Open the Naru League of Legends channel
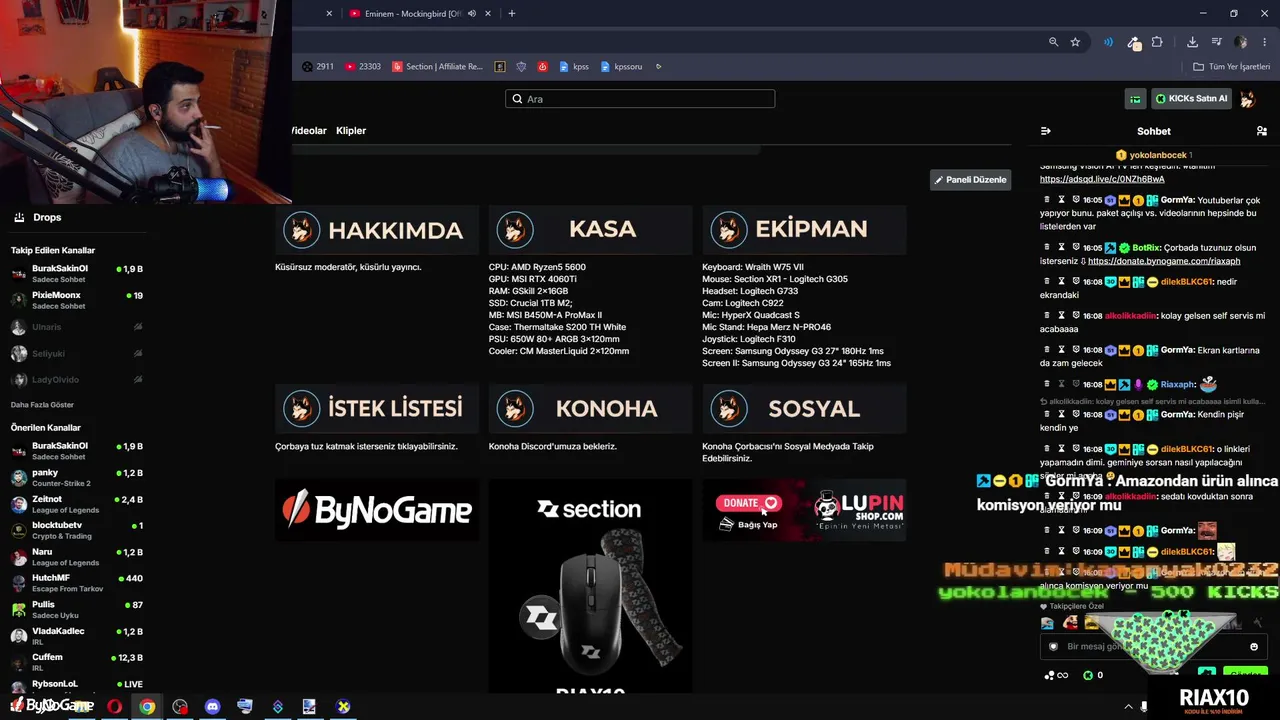 click(77, 557)
